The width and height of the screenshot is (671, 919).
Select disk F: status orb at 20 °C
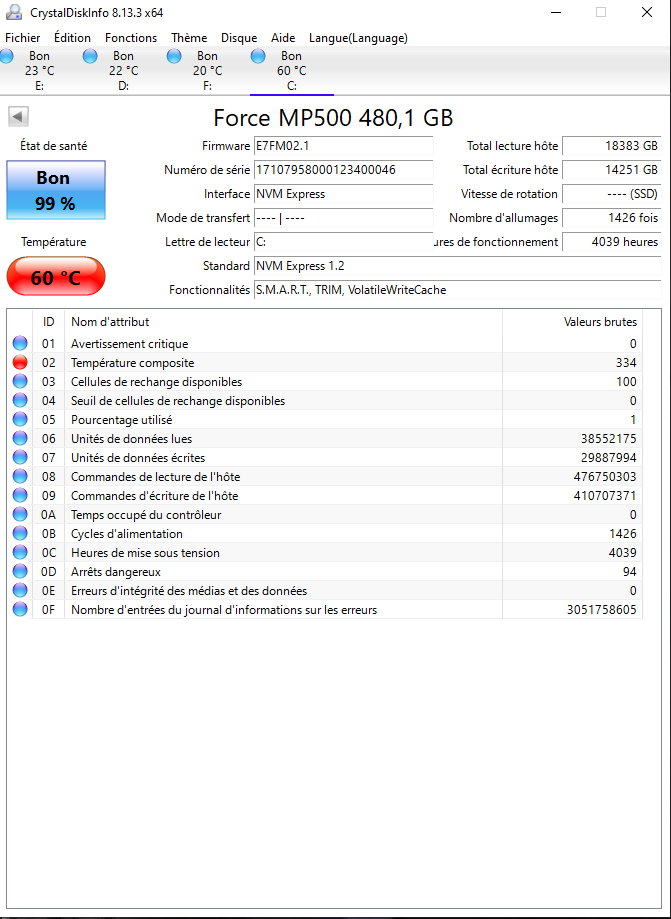coord(174,56)
